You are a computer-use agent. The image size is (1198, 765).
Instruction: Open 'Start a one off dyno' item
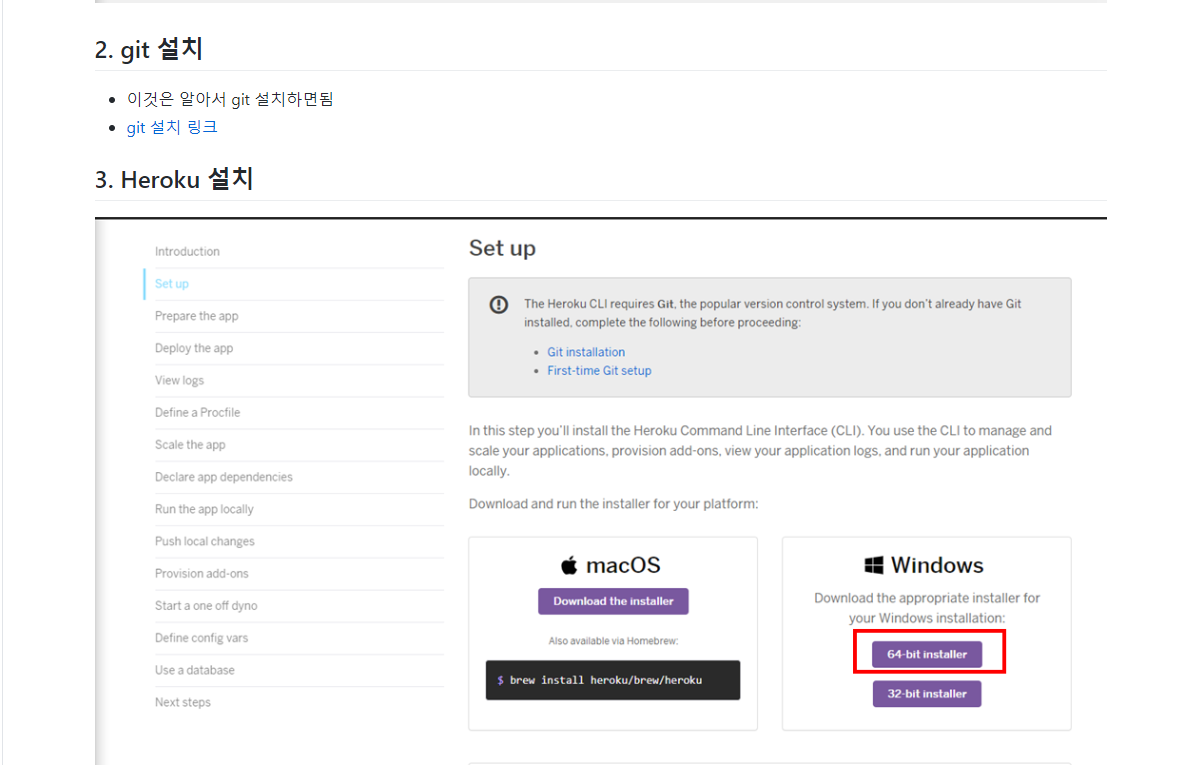(206, 605)
